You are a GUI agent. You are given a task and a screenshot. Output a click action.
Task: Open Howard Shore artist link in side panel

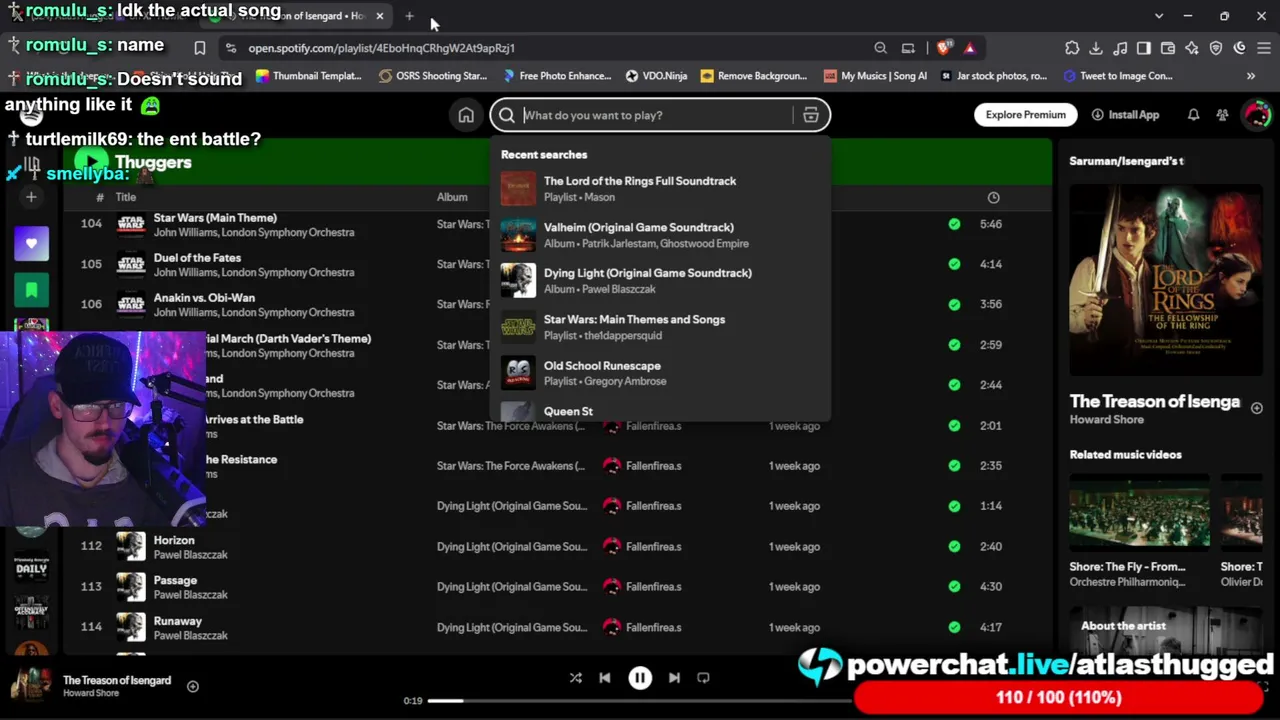(1106, 420)
